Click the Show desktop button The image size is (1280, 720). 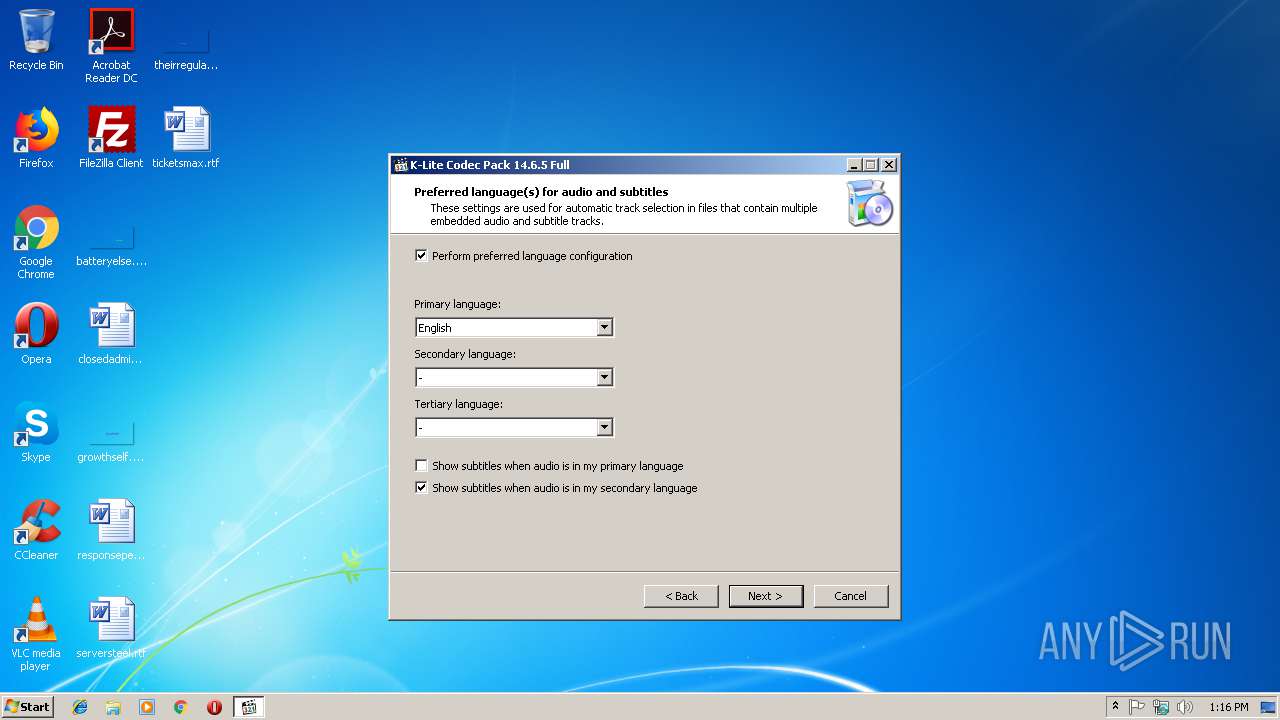coord(1268,707)
